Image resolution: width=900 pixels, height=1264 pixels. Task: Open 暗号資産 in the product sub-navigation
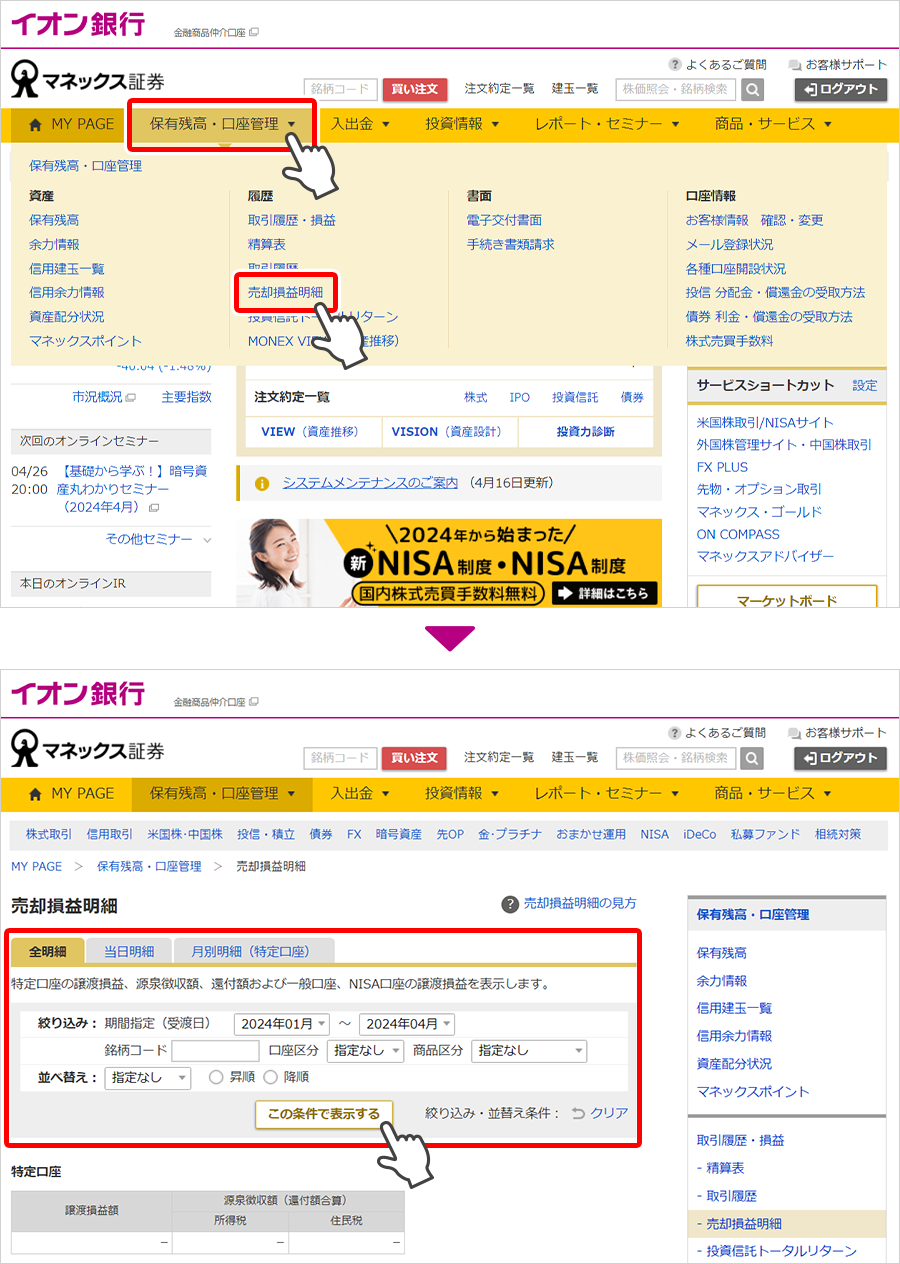(399, 834)
